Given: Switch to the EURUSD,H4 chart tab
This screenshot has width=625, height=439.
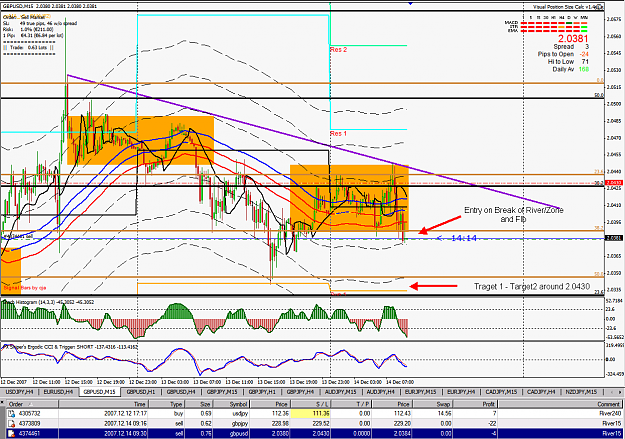Looking at the screenshot, I should click(x=59, y=392).
